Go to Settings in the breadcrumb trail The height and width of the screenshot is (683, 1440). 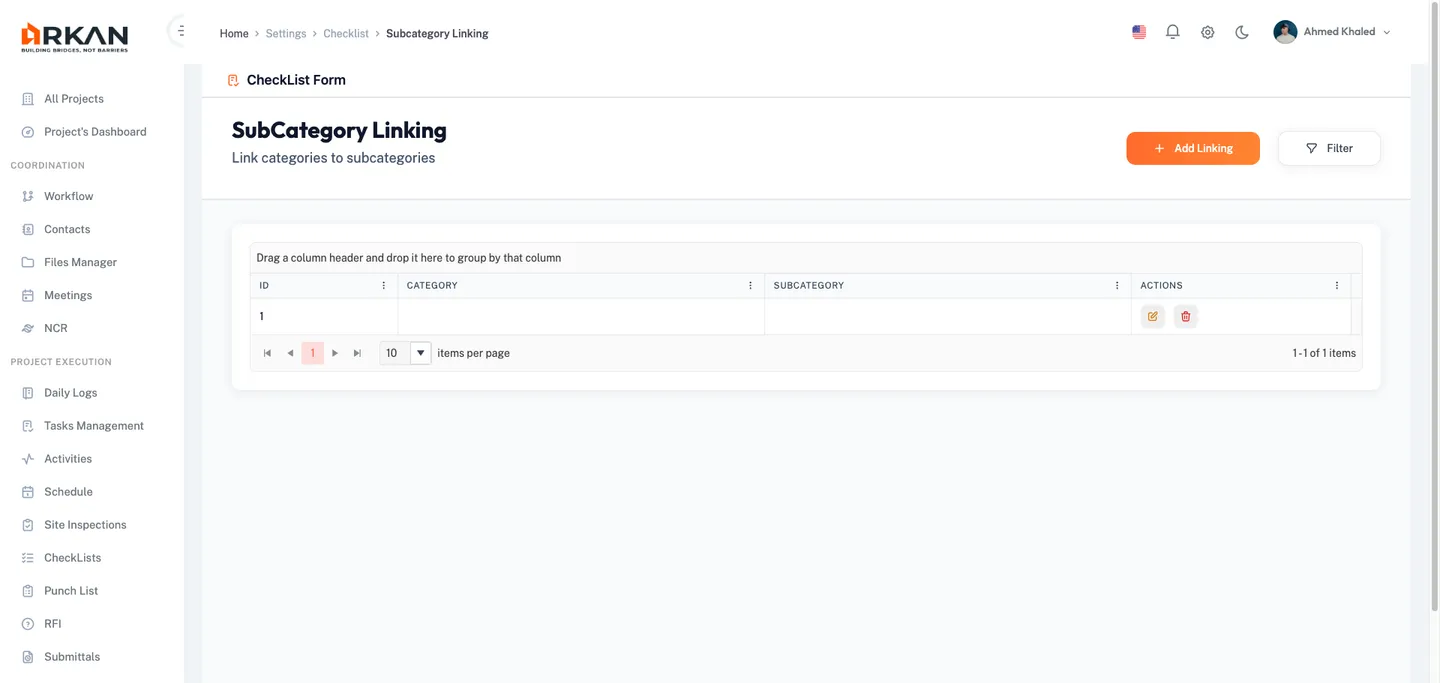pyautogui.click(x=285, y=33)
